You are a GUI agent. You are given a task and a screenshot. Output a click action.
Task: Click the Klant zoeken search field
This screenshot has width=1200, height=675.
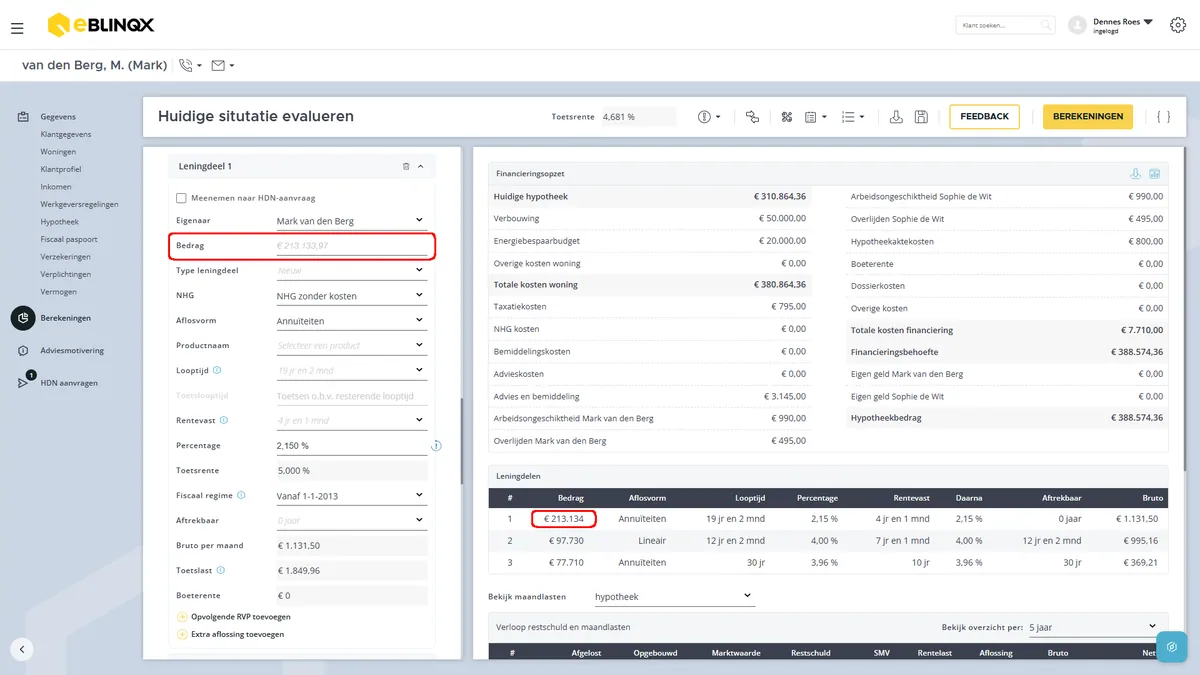[1005, 25]
